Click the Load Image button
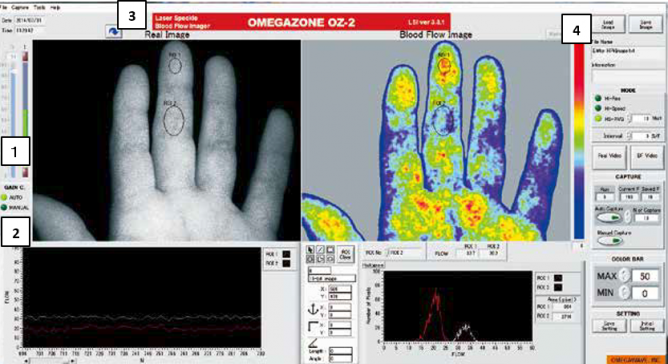 [x=608, y=25]
